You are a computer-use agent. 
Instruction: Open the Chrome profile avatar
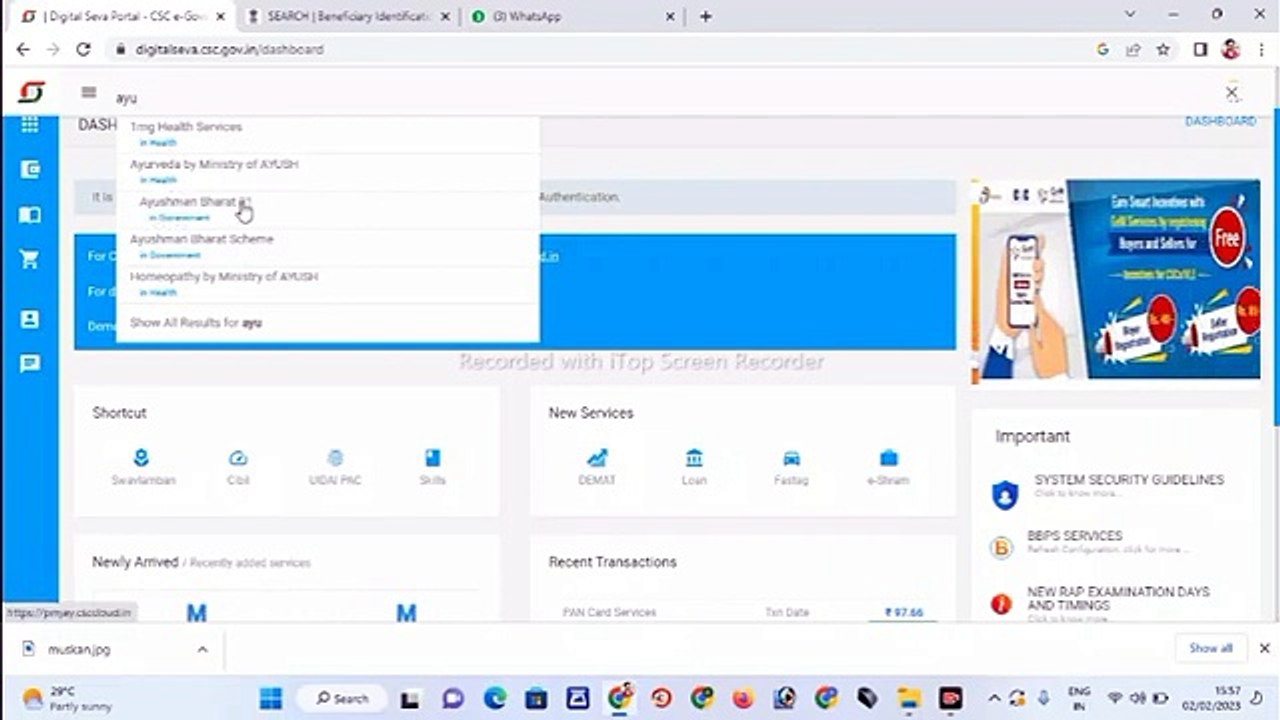(x=1231, y=49)
